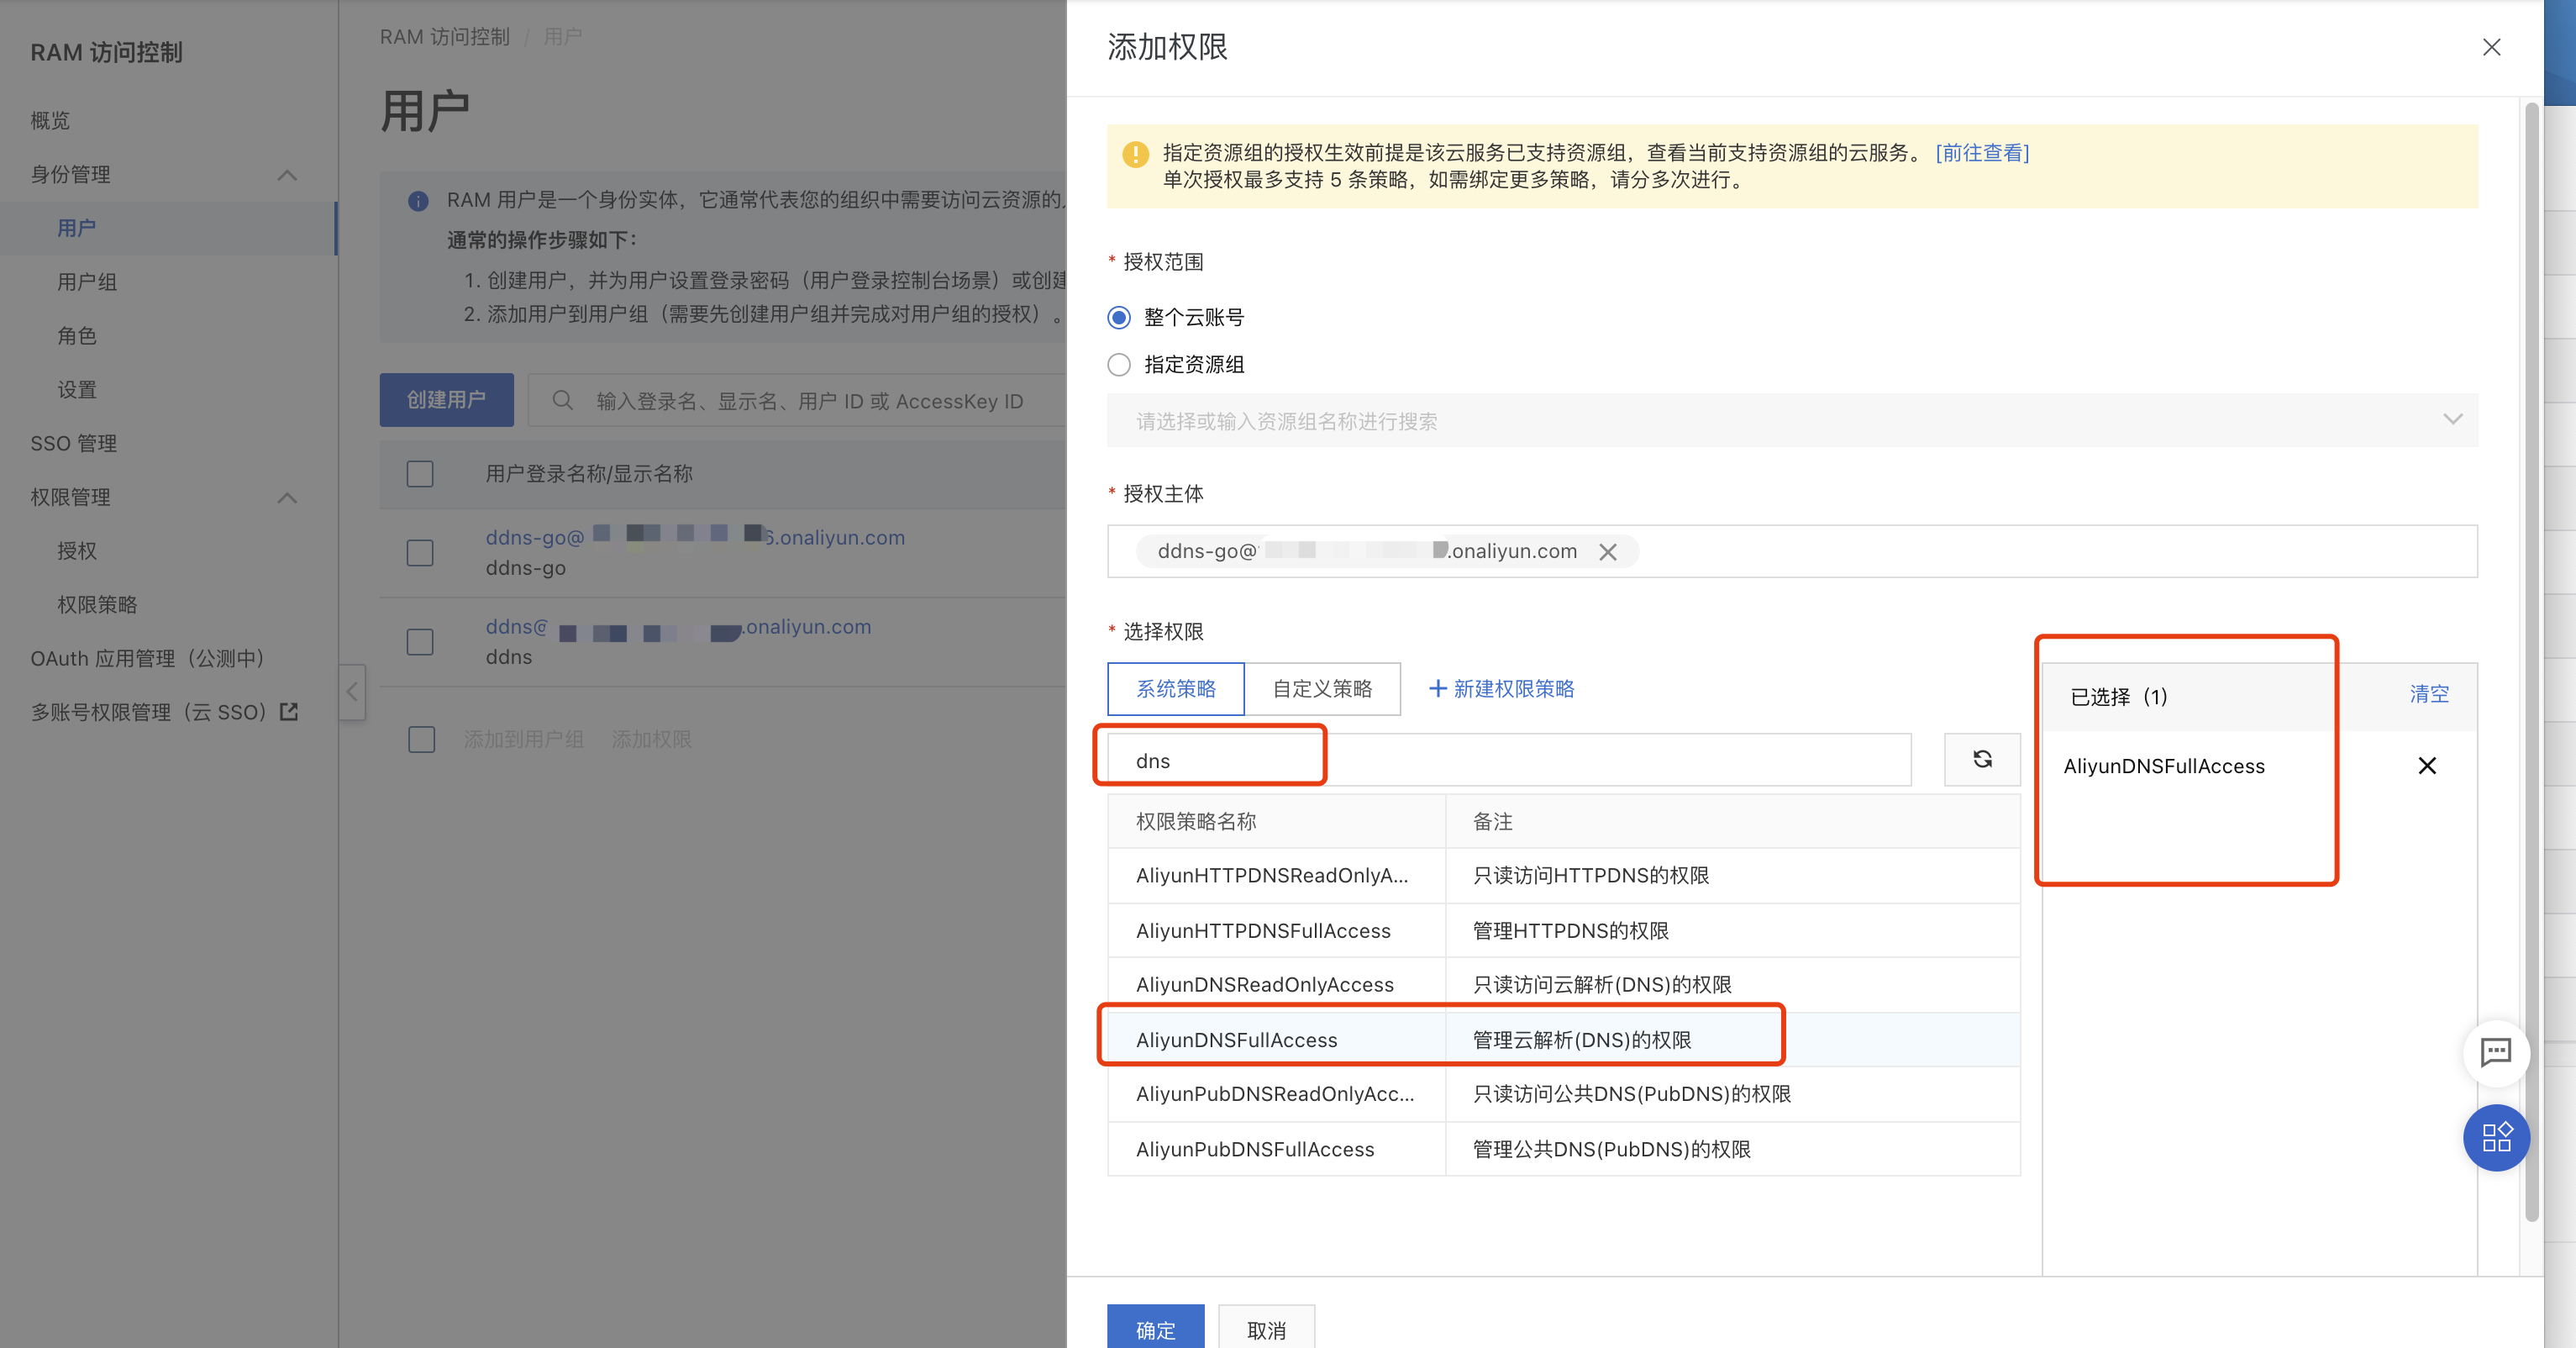Click the 创建用户 button
Viewport: 2576px width, 1348px height.
click(446, 400)
